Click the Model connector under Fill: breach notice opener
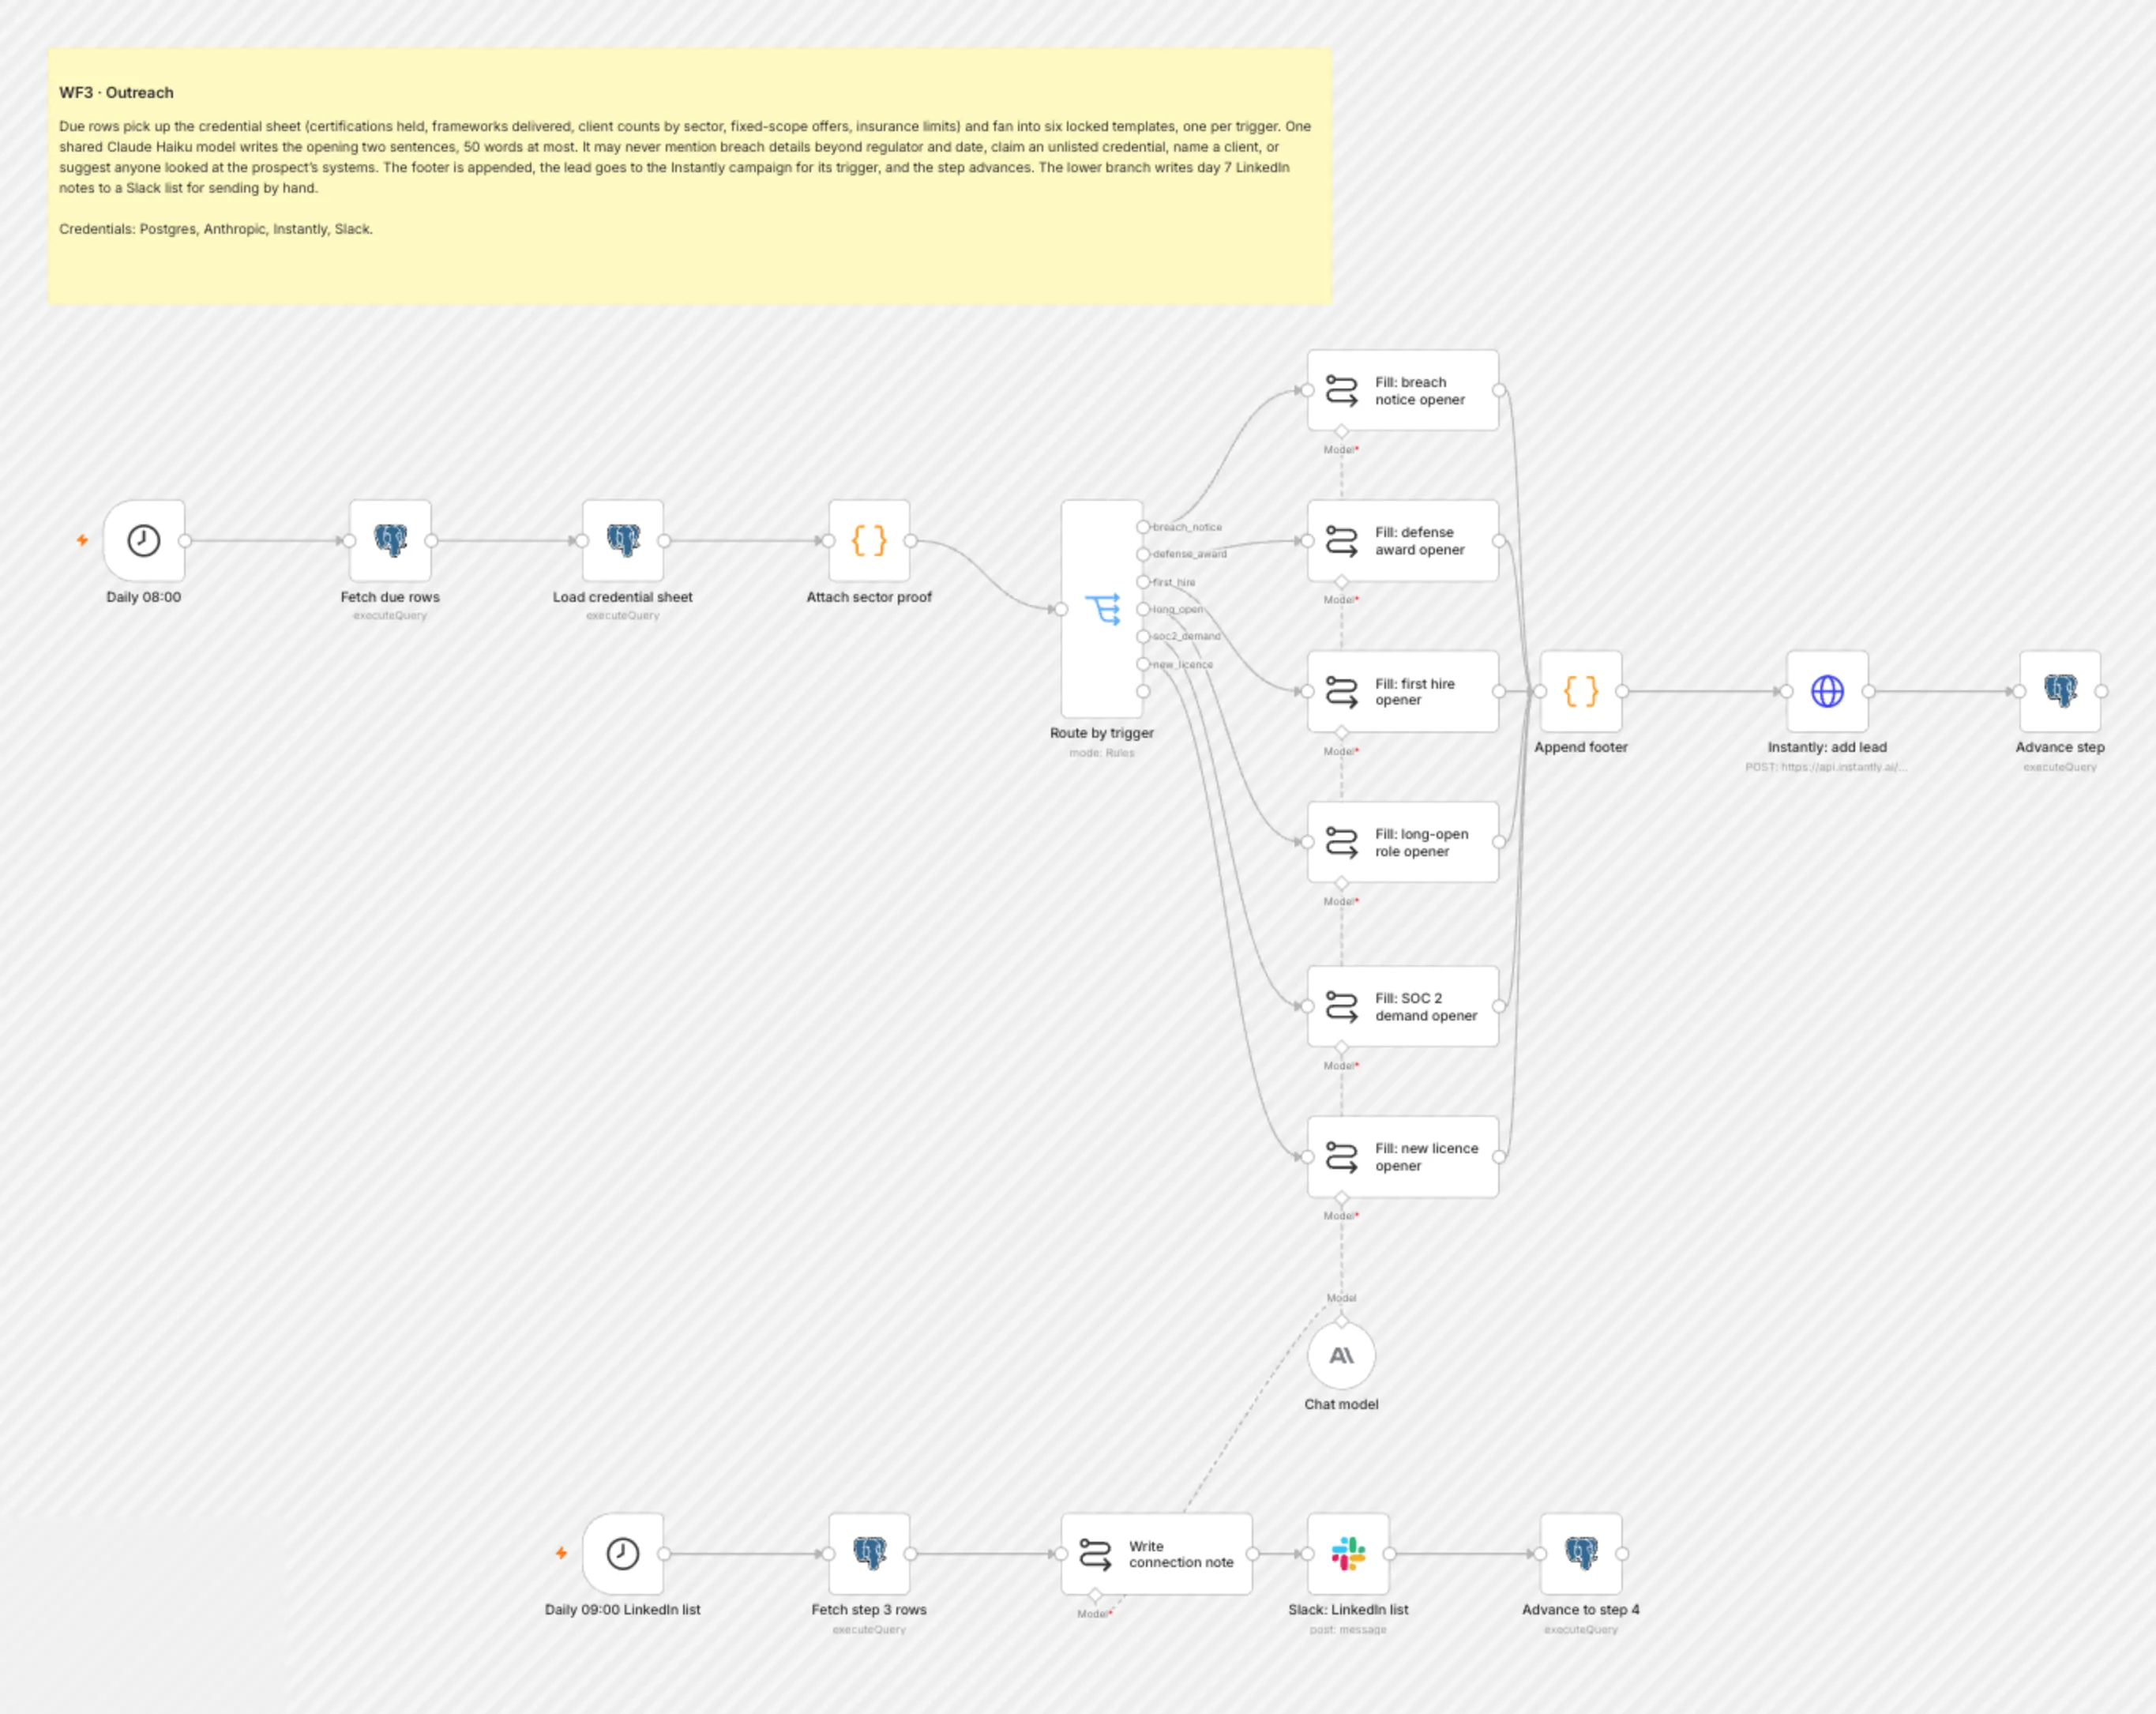 (x=1341, y=431)
